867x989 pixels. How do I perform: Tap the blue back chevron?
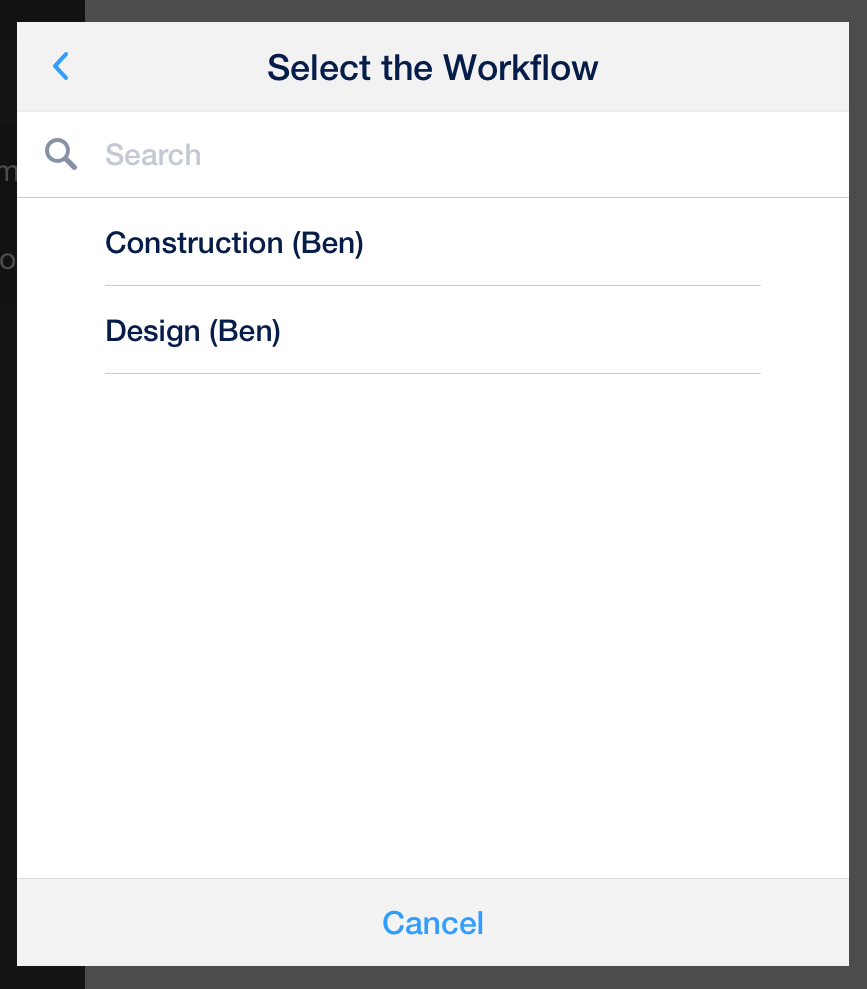click(61, 67)
